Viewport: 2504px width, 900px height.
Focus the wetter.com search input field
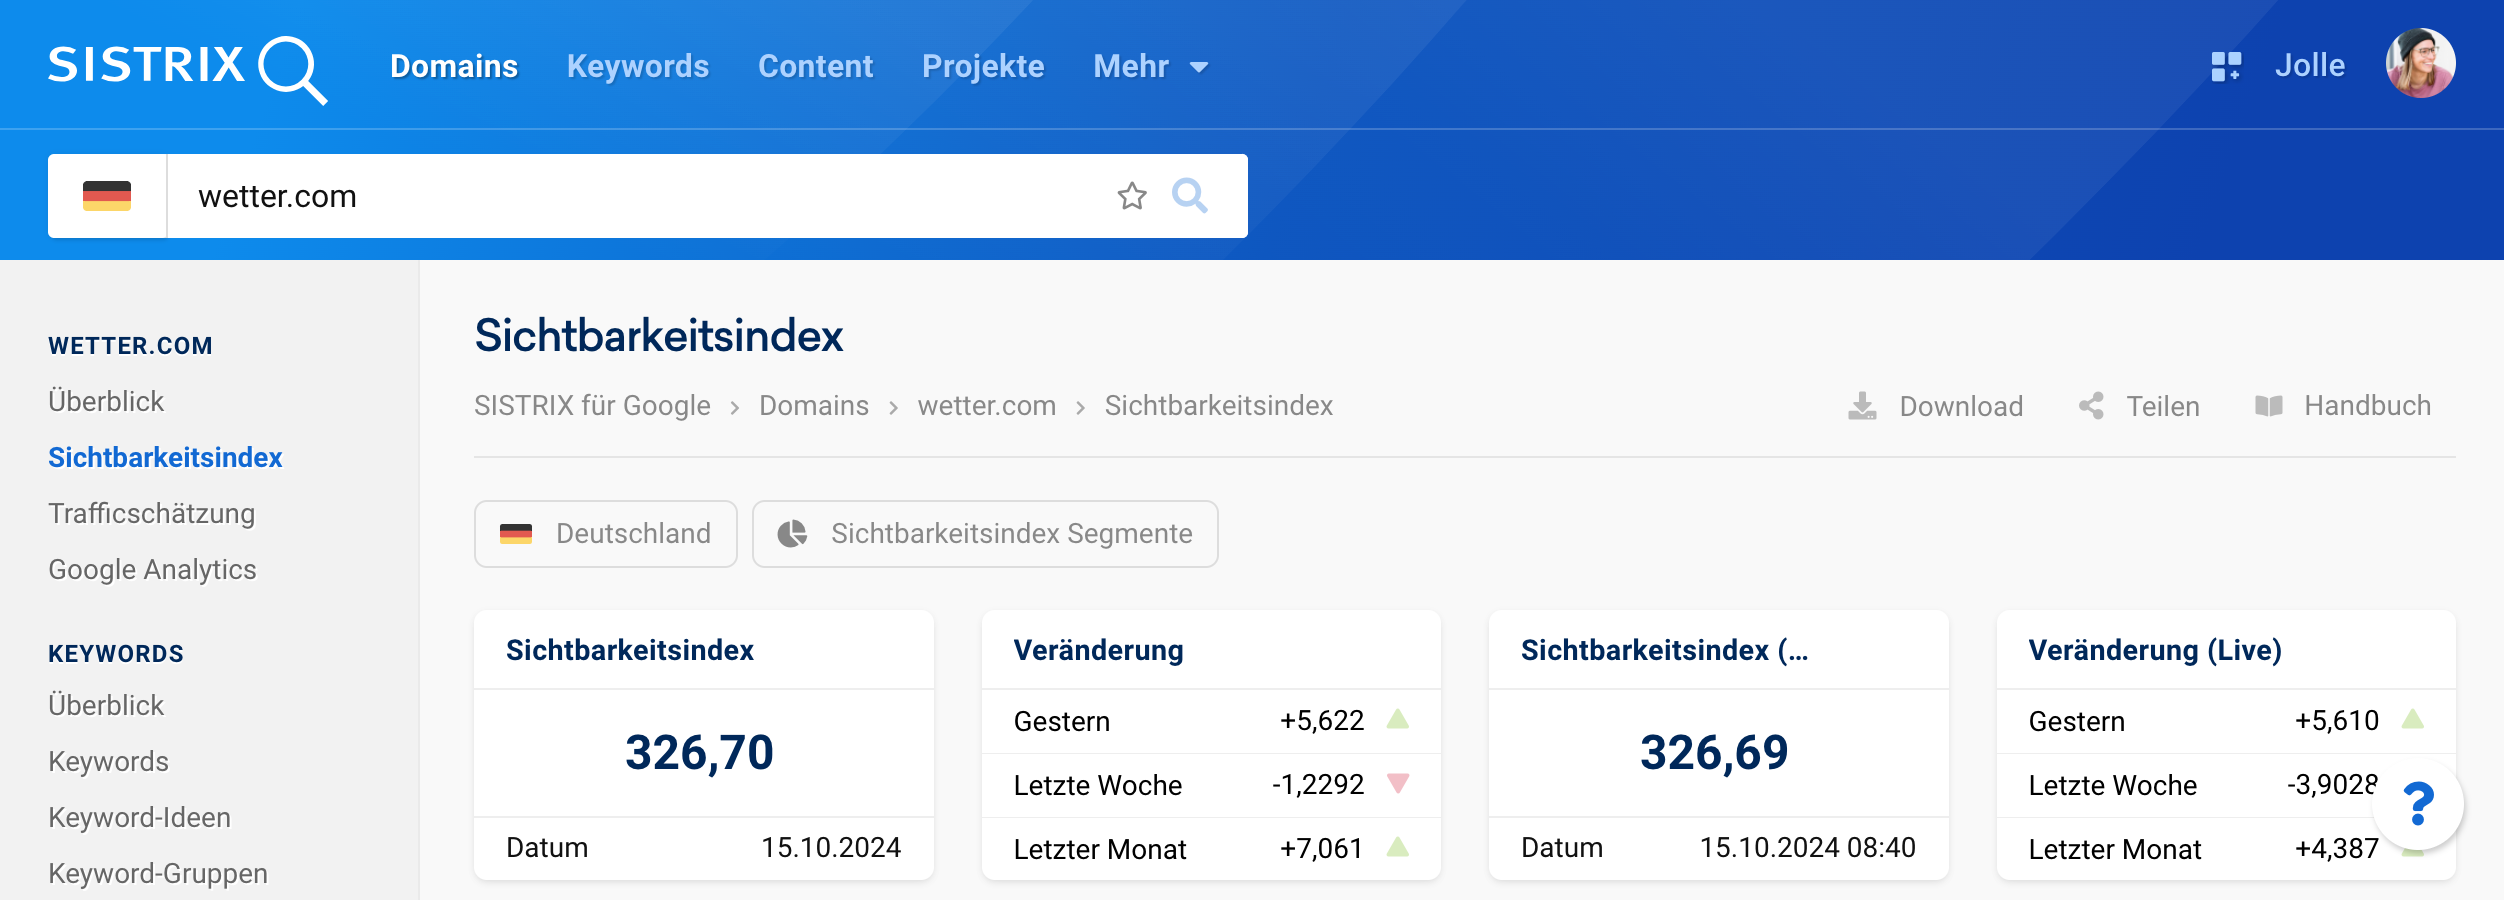[x=640, y=196]
